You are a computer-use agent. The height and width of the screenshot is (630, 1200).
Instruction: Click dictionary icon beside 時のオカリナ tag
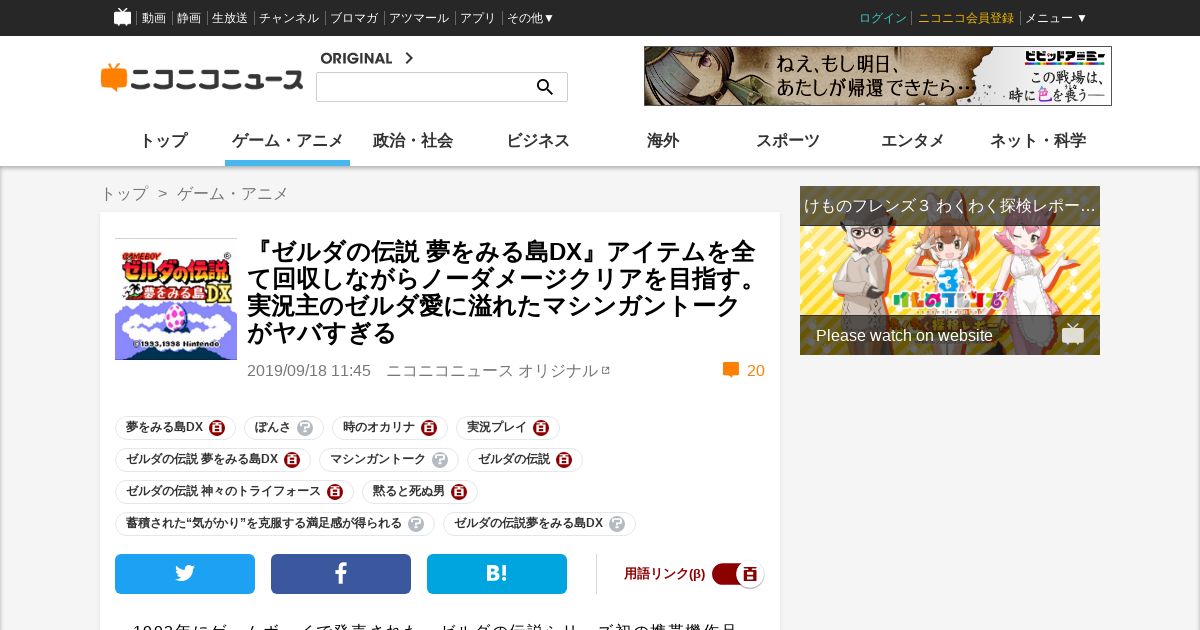coord(429,428)
